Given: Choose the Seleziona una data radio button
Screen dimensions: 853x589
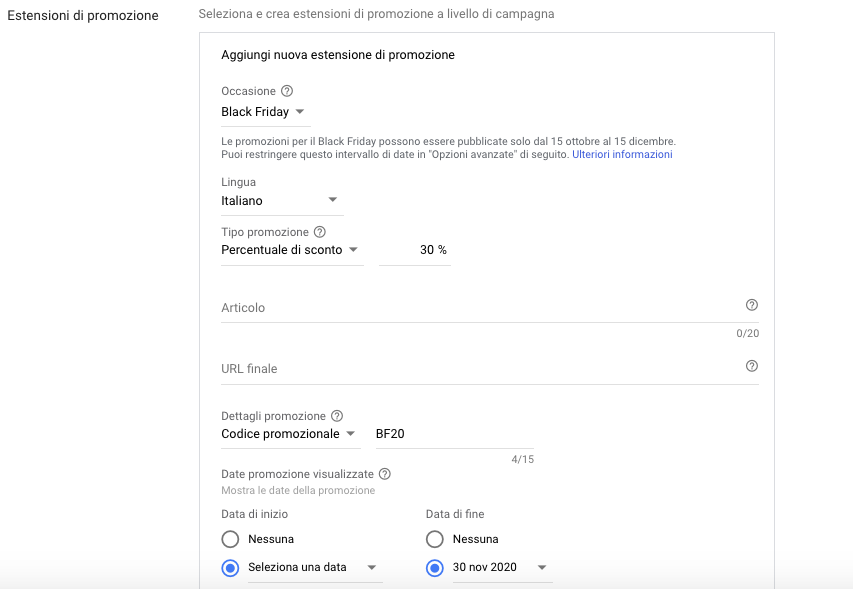Looking at the screenshot, I should coord(230,568).
